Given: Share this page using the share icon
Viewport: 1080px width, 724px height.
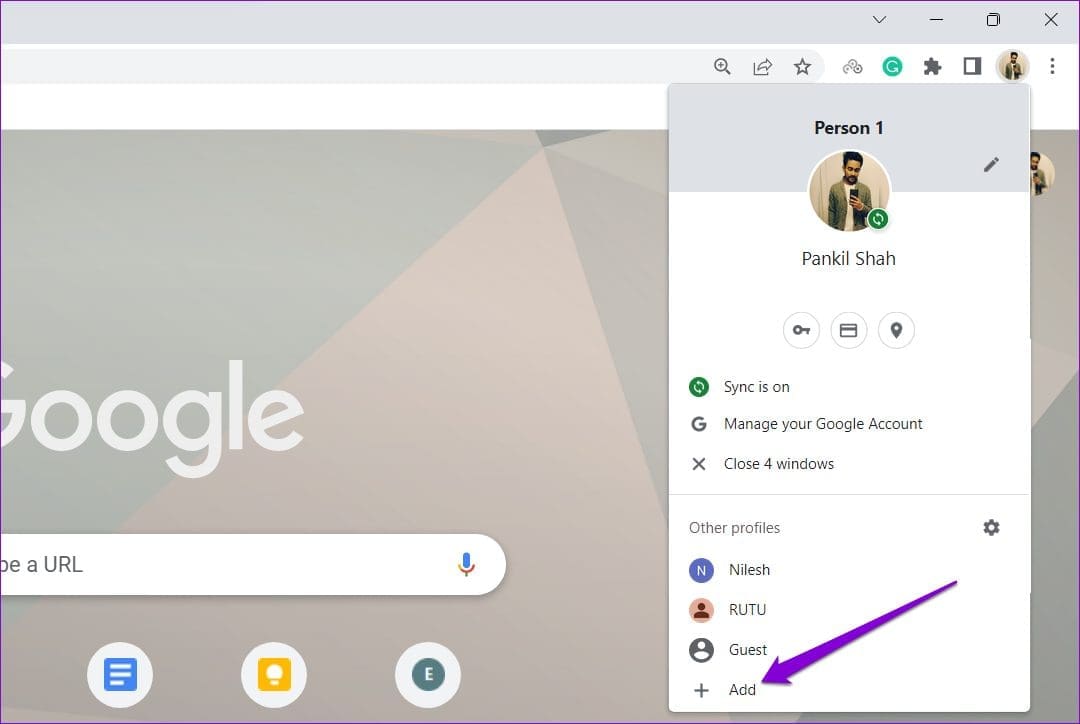Looking at the screenshot, I should [x=762, y=66].
